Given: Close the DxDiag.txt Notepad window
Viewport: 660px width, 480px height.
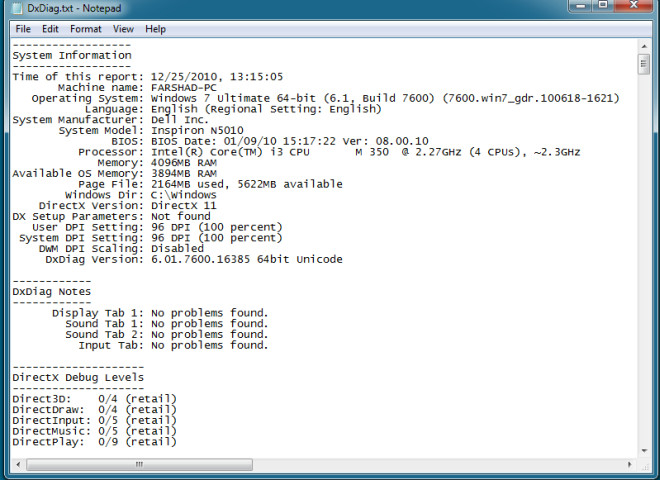Looking at the screenshot, I should (634, 5).
